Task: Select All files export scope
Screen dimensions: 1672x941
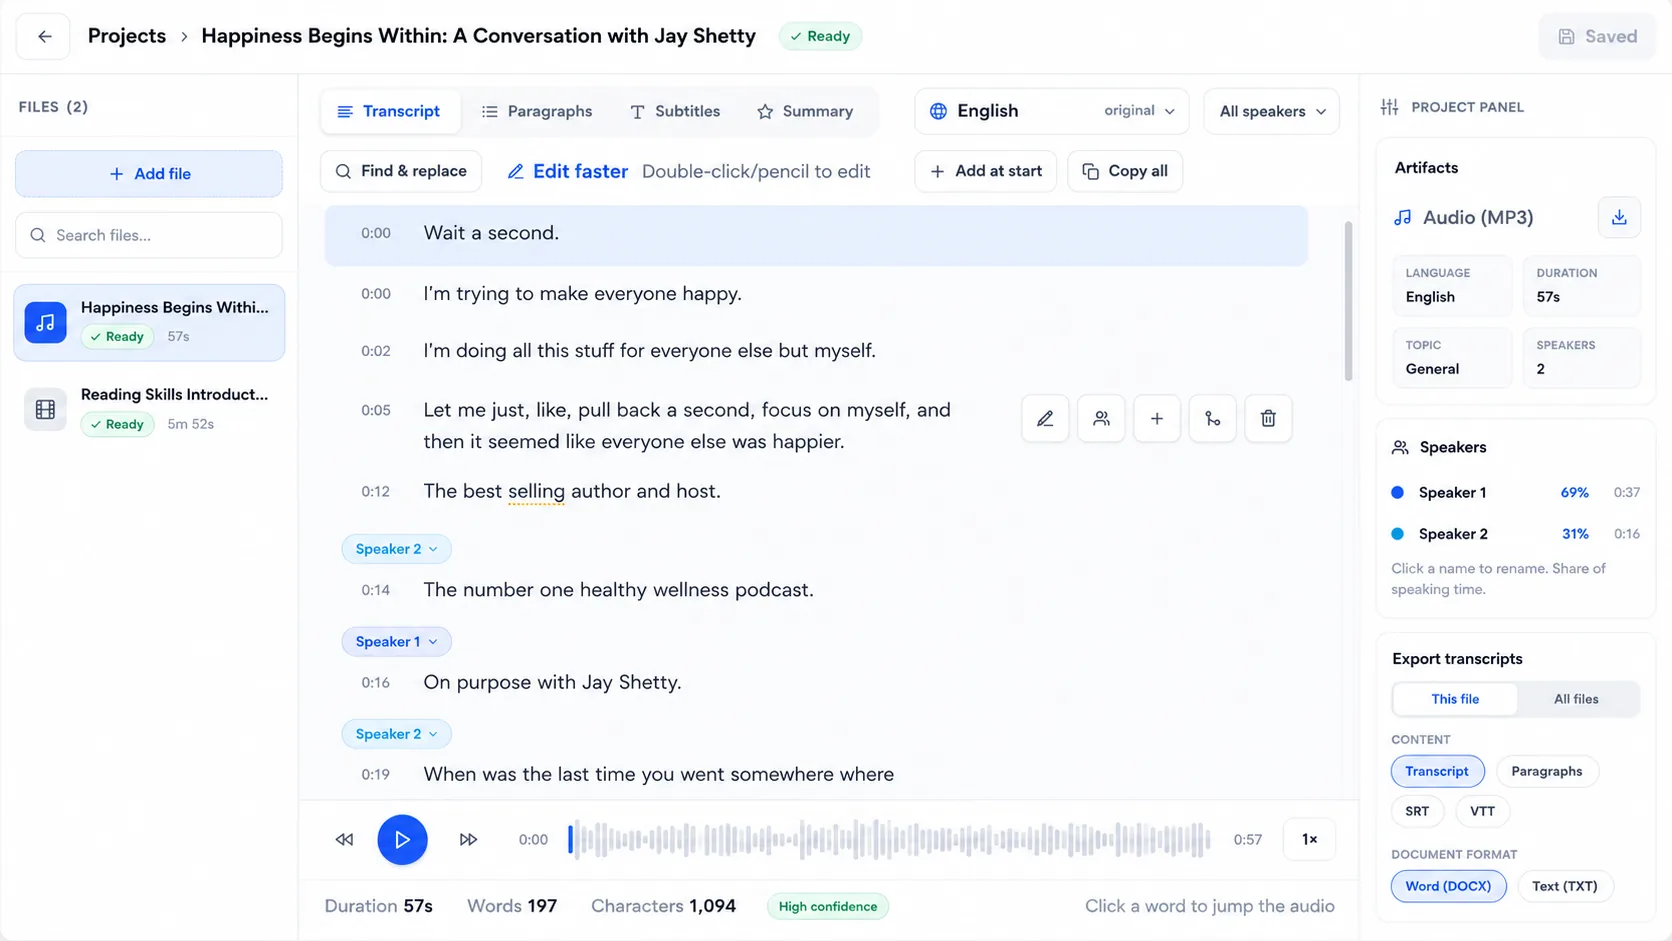Action: click(x=1576, y=699)
